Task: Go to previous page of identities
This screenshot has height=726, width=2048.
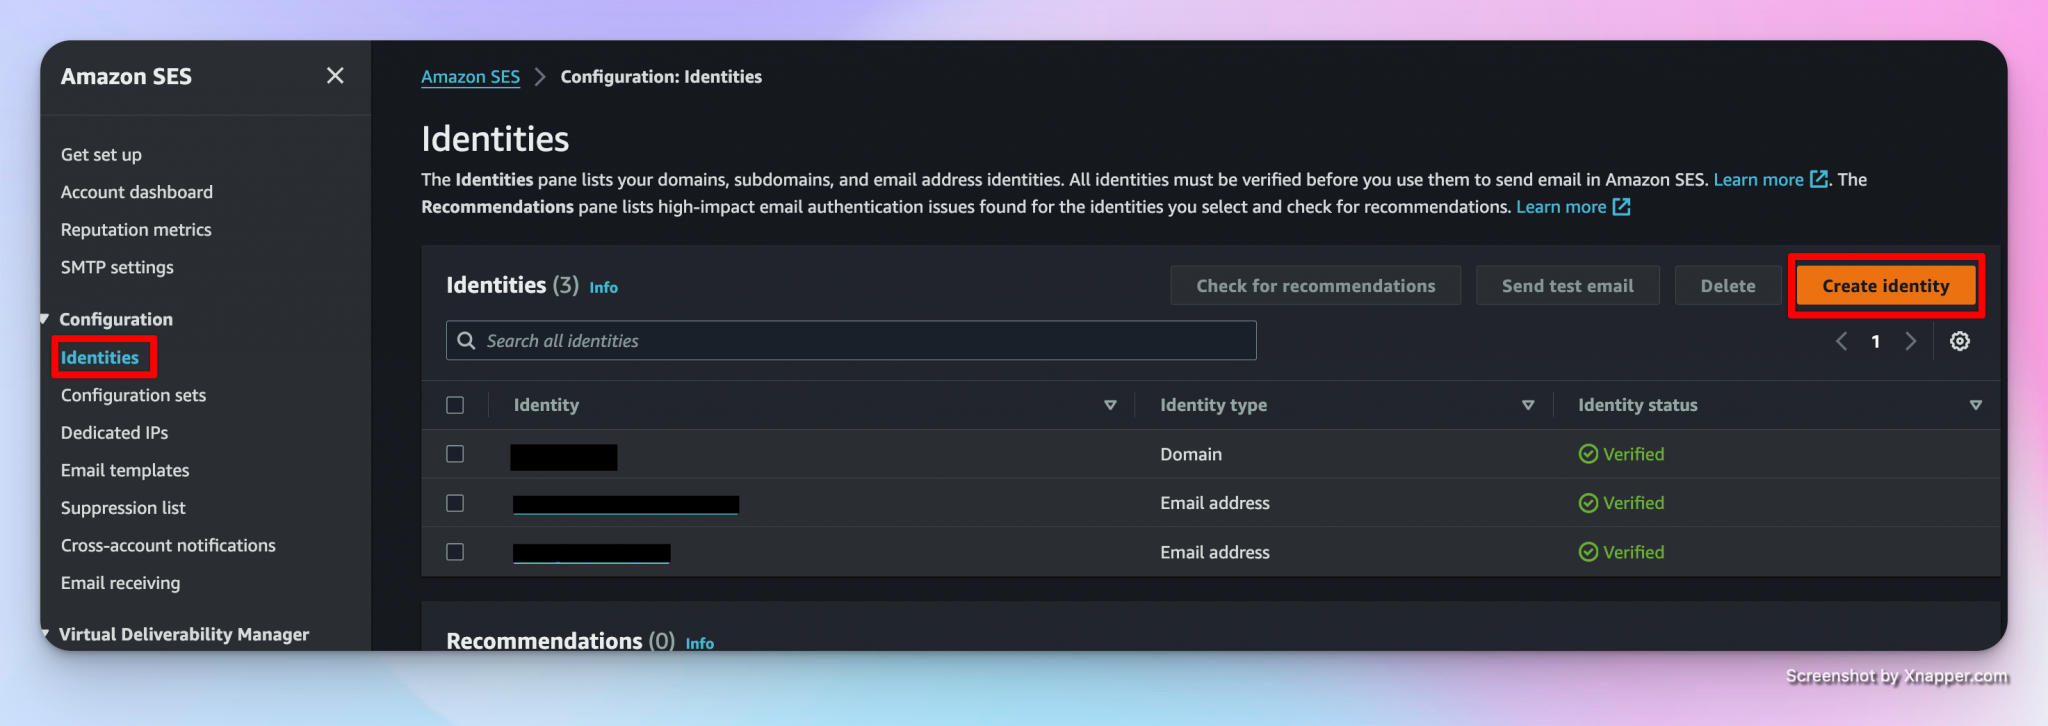Action: pyautogui.click(x=1841, y=341)
